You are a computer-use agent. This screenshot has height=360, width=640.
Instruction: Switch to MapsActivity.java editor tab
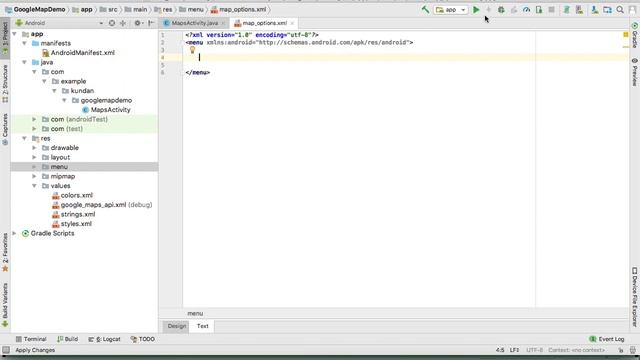click(194, 23)
